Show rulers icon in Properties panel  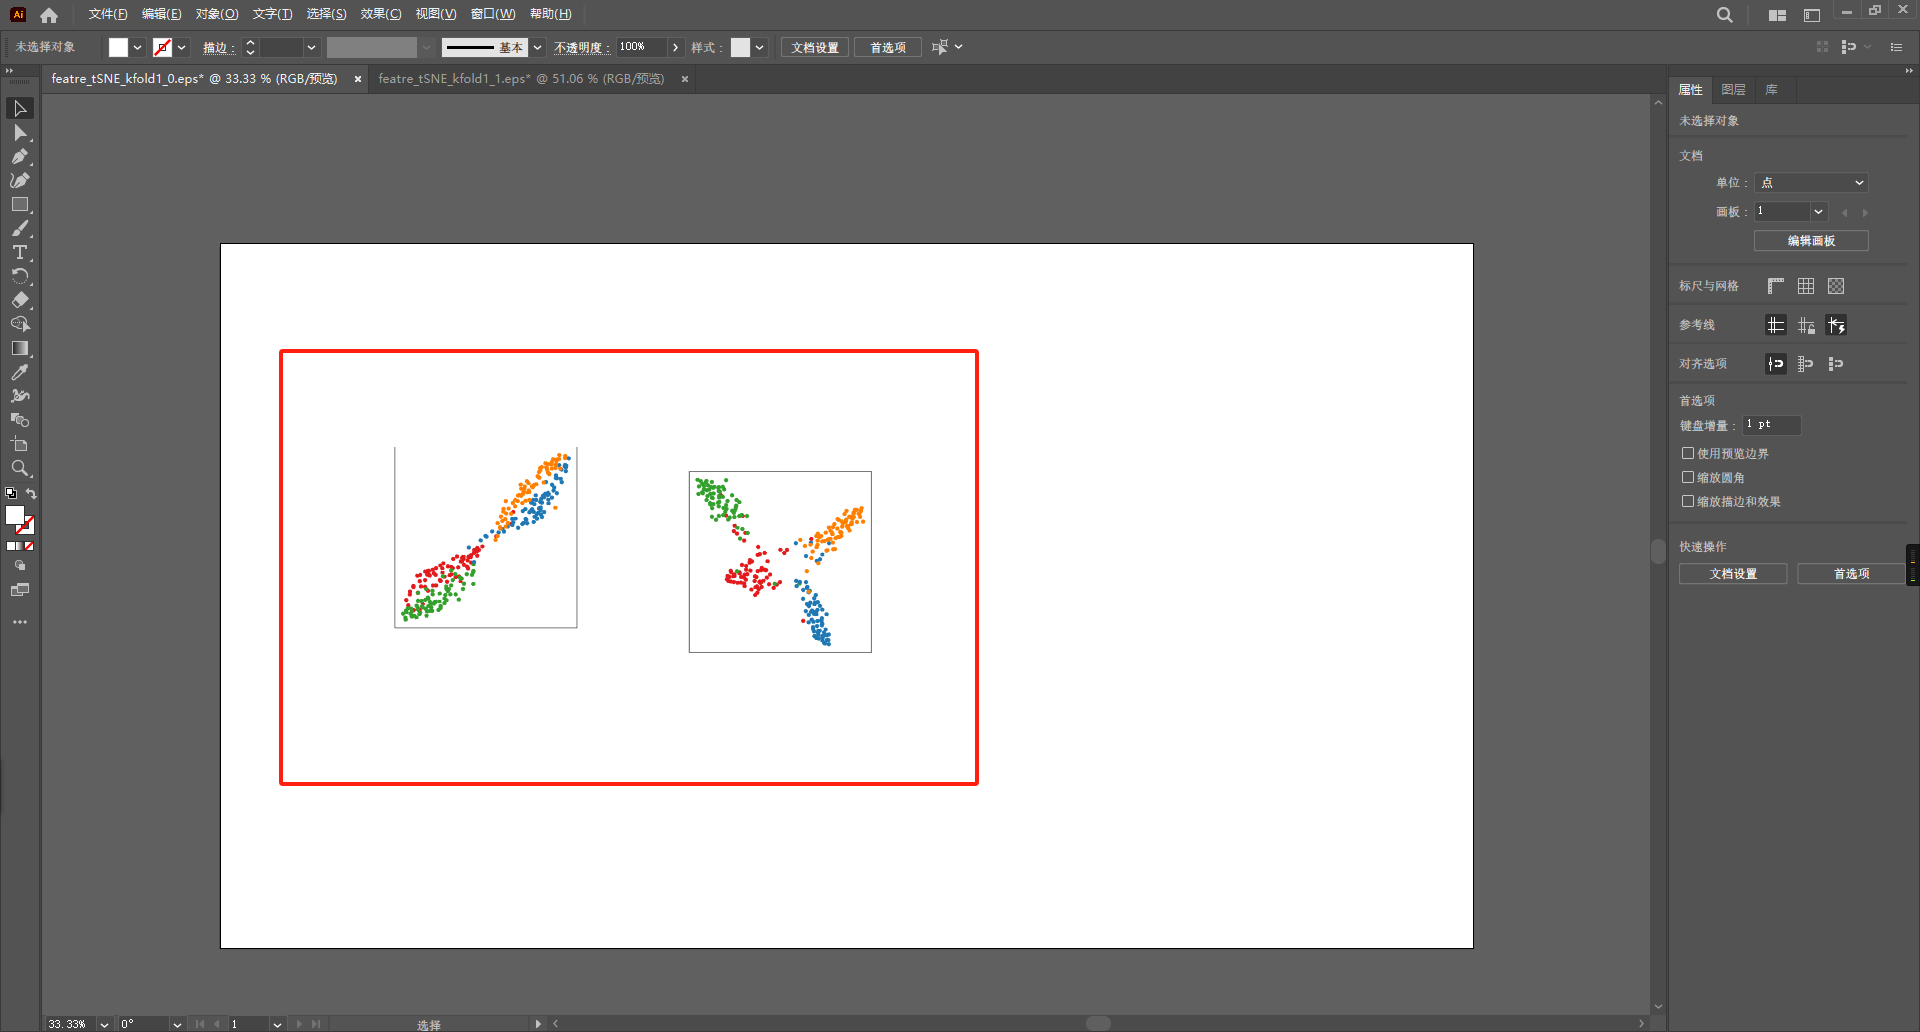1776,286
